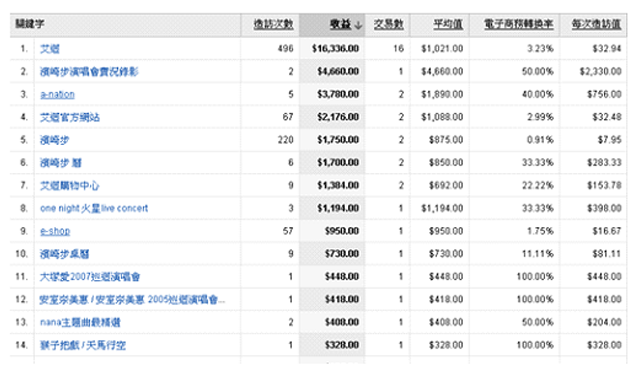Sort table by 造訪次數 header
Image resolution: width=640 pixels, height=379 pixels.
point(273,24)
